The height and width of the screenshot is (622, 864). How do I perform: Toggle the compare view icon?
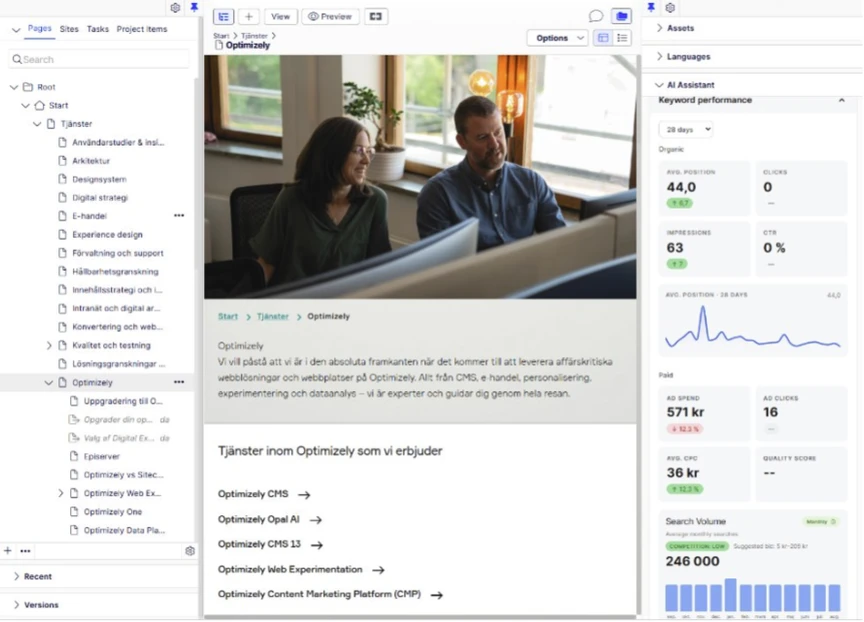(x=376, y=17)
